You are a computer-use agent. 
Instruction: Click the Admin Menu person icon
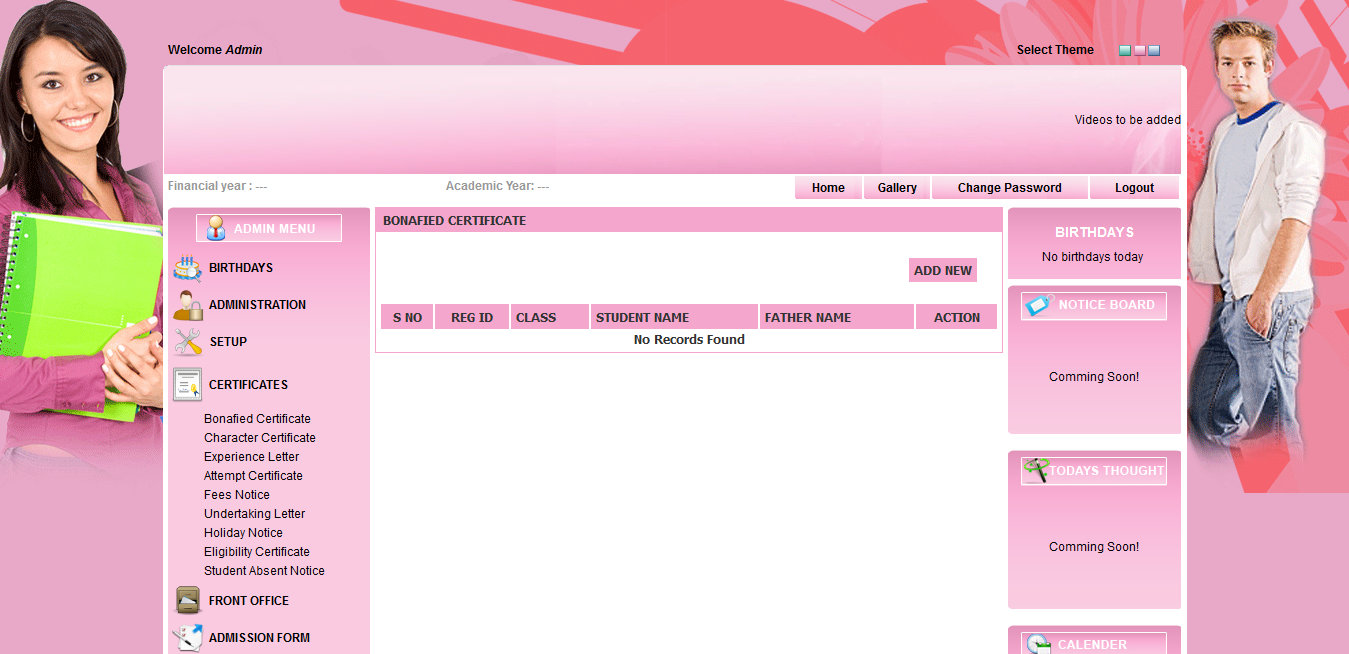pos(215,228)
